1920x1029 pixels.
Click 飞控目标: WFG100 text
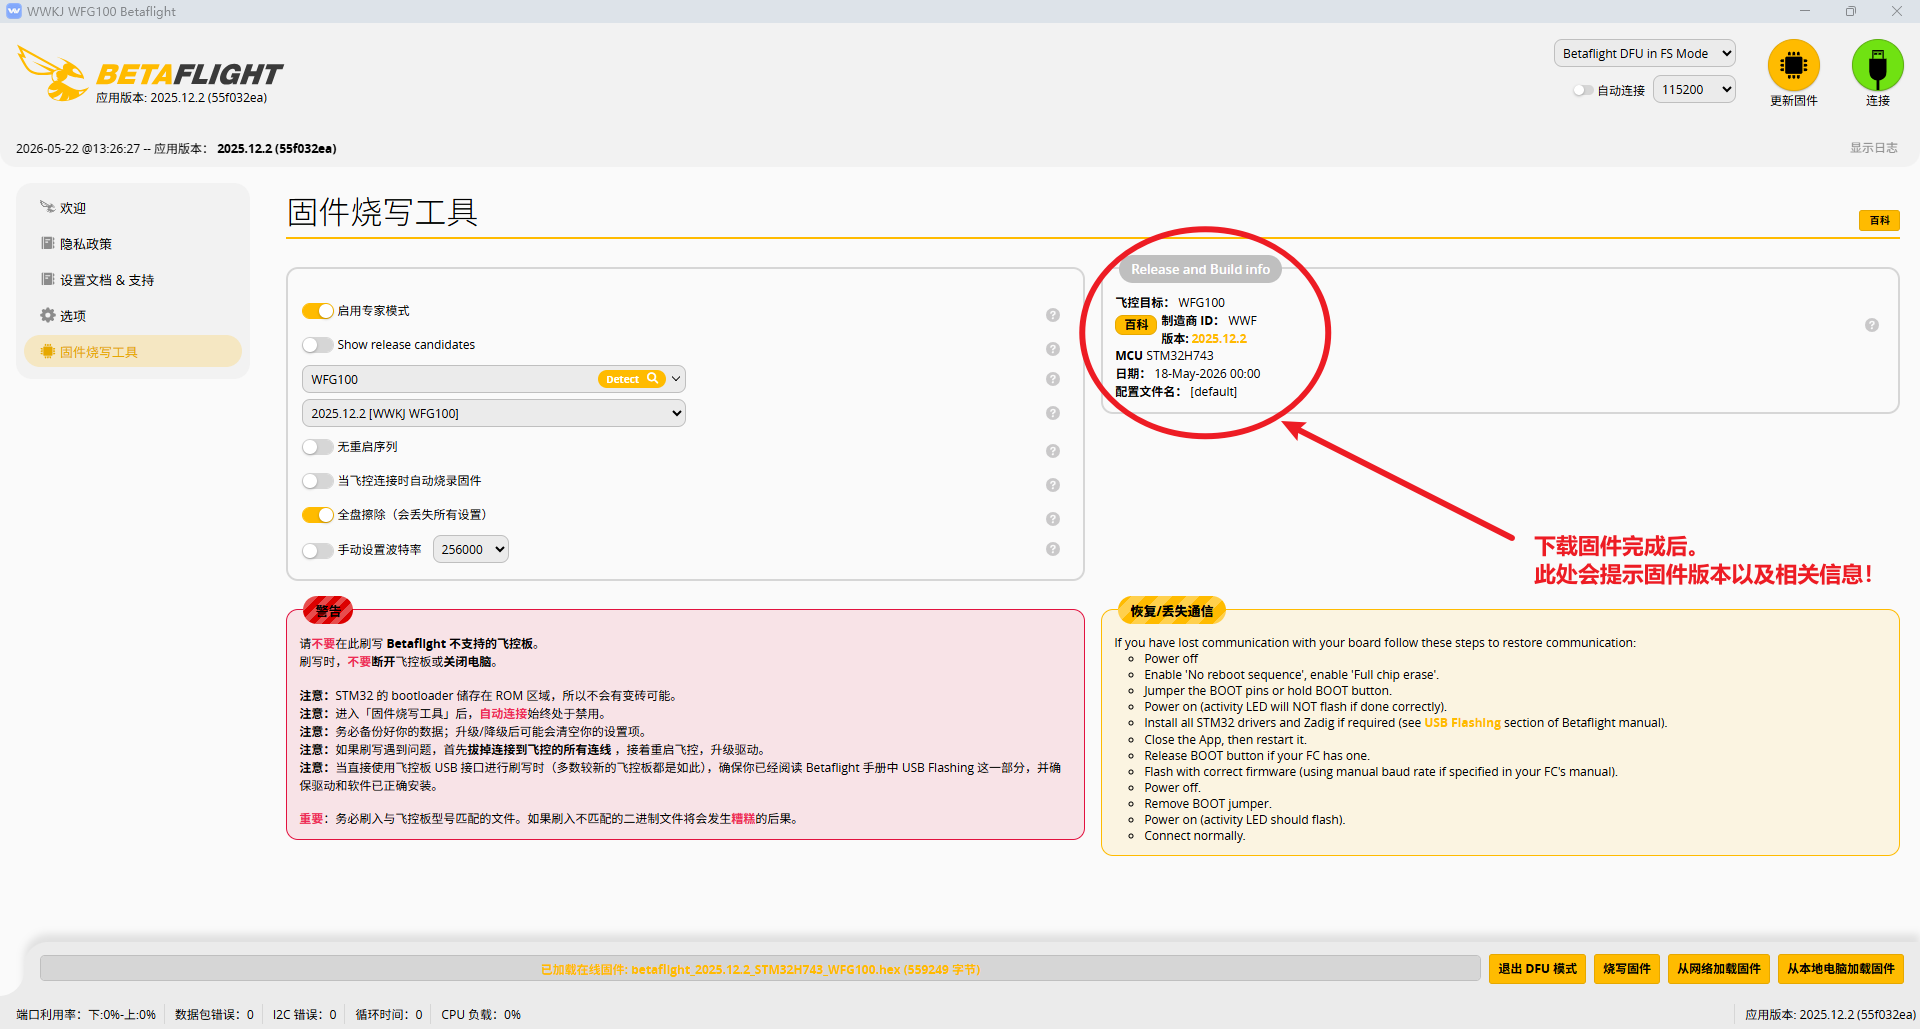1170,303
